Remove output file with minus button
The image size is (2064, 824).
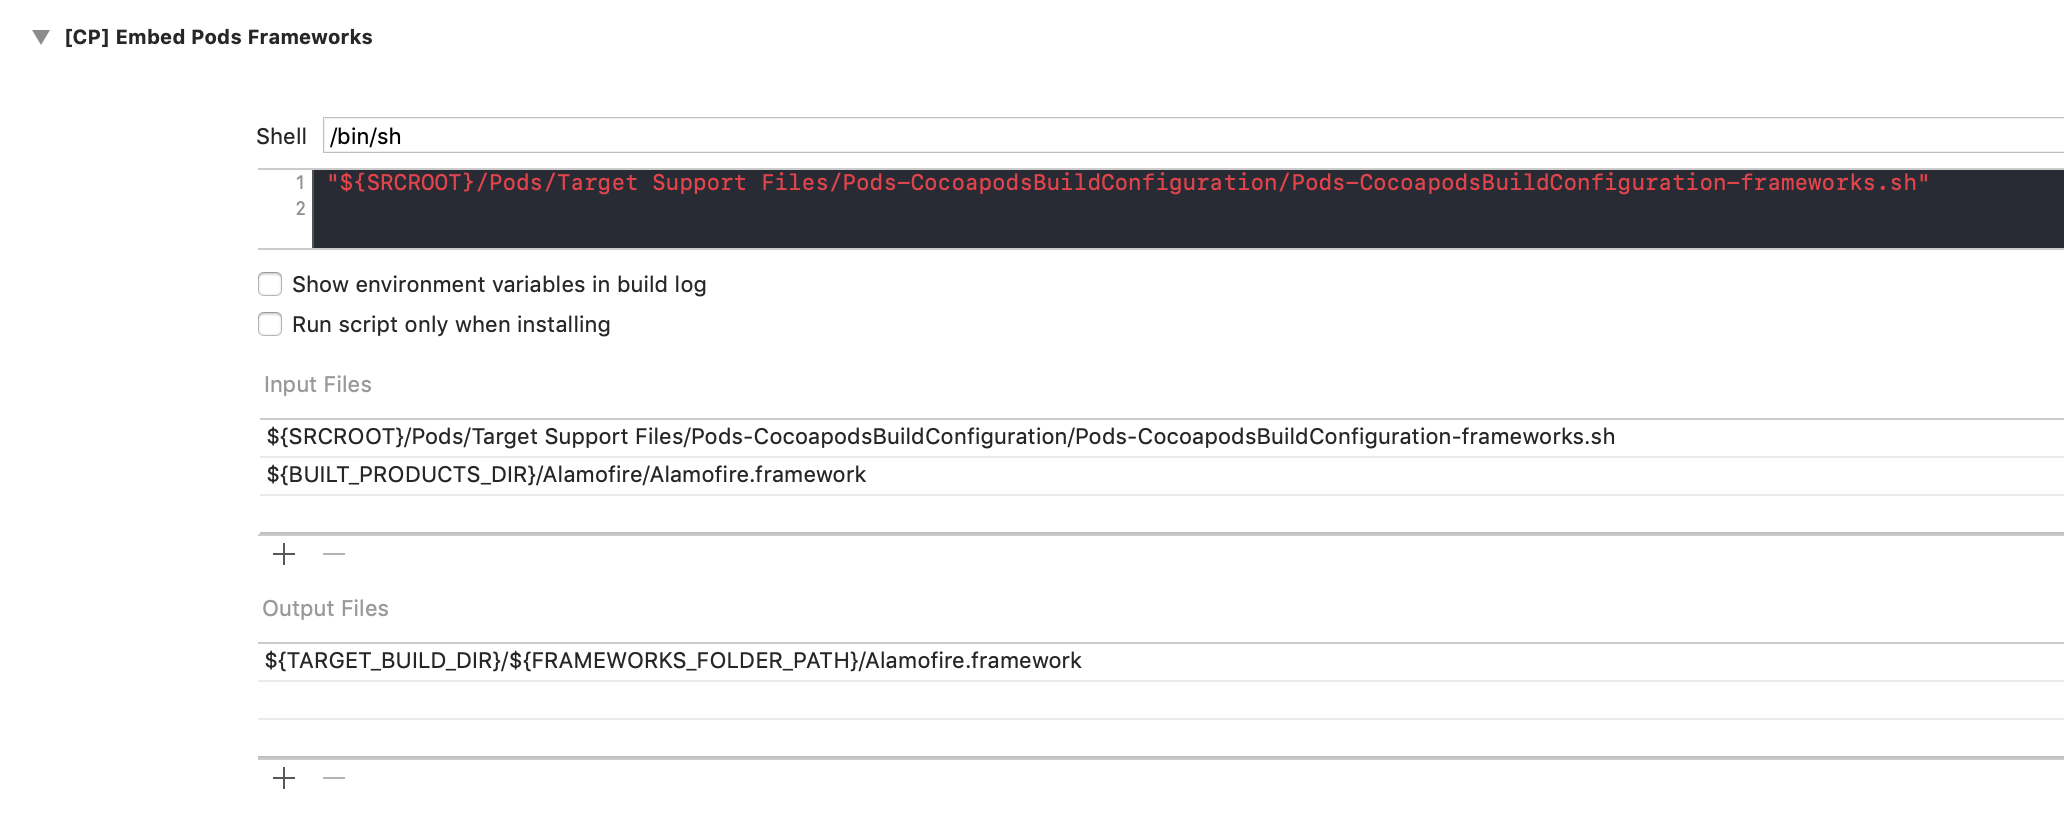[334, 778]
